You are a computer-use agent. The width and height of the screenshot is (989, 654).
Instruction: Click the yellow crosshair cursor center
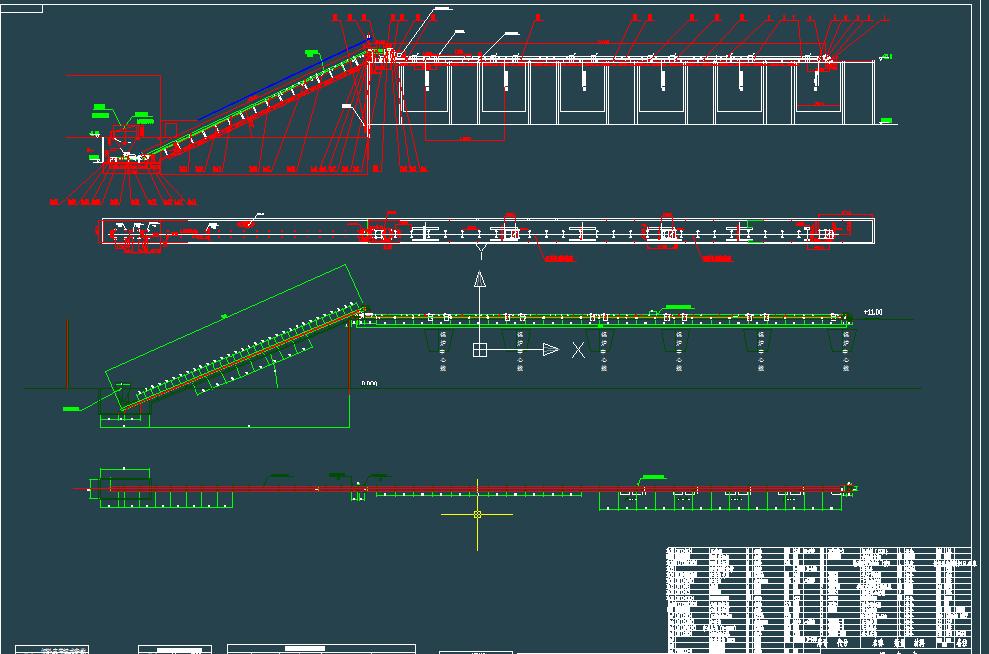pyautogui.click(x=477, y=515)
